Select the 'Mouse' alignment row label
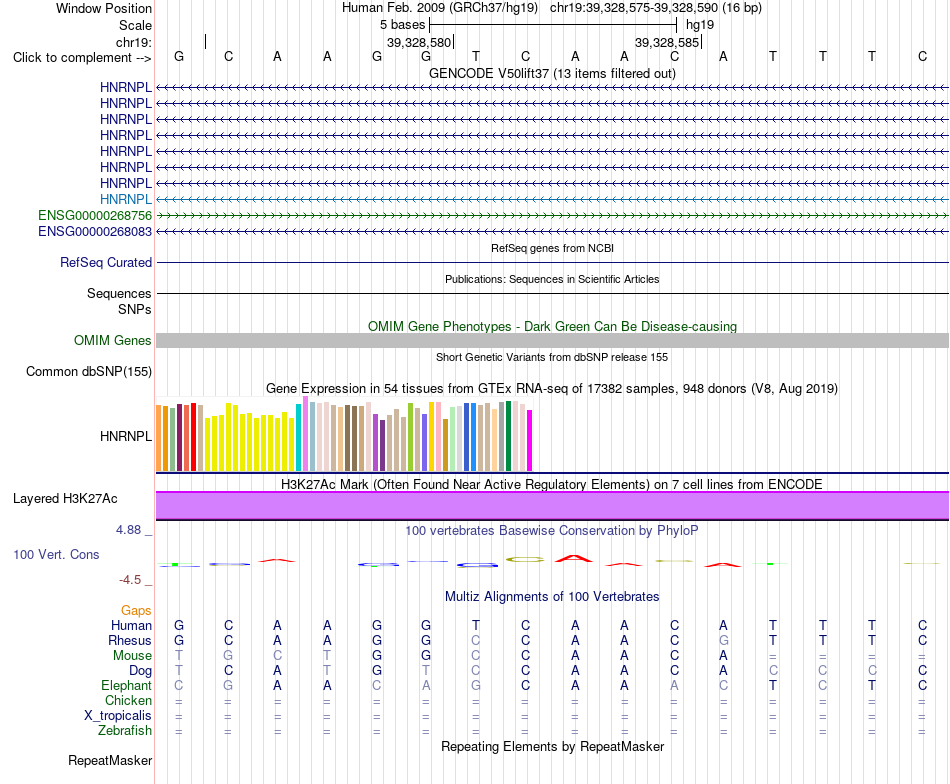This screenshot has height=784, width=950. (x=132, y=656)
